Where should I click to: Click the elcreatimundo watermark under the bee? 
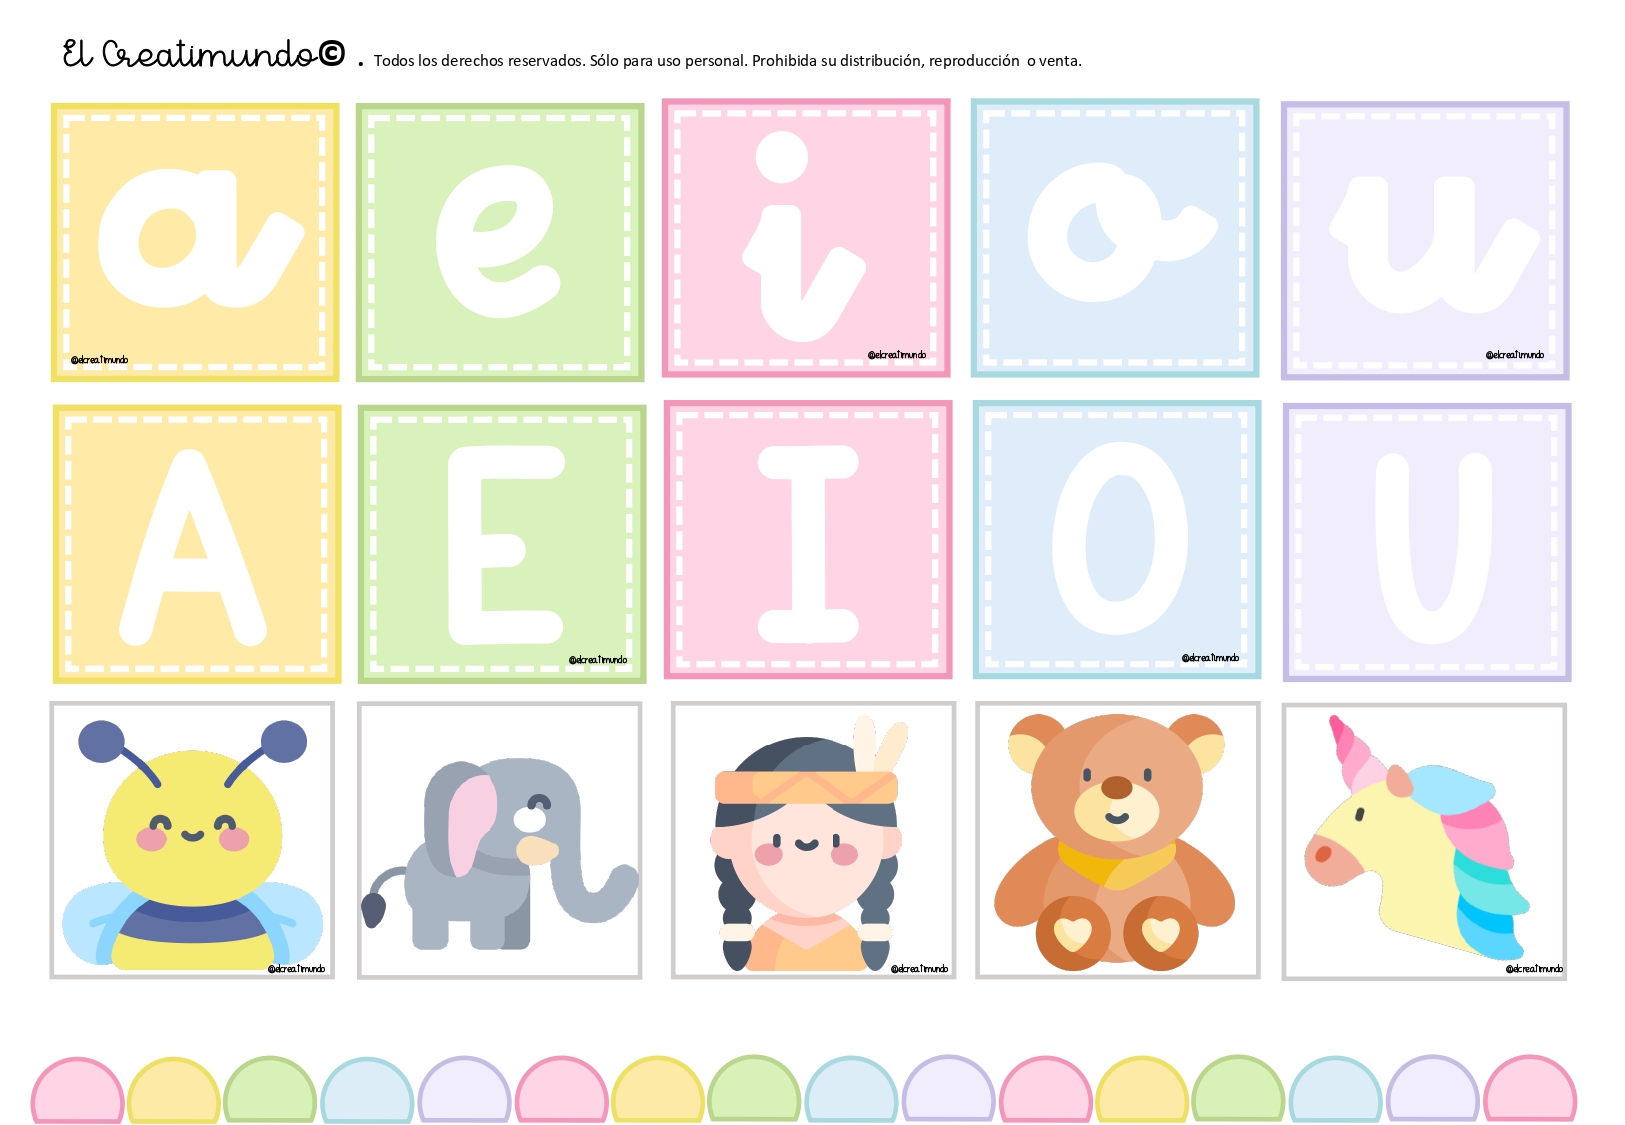click(296, 968)
